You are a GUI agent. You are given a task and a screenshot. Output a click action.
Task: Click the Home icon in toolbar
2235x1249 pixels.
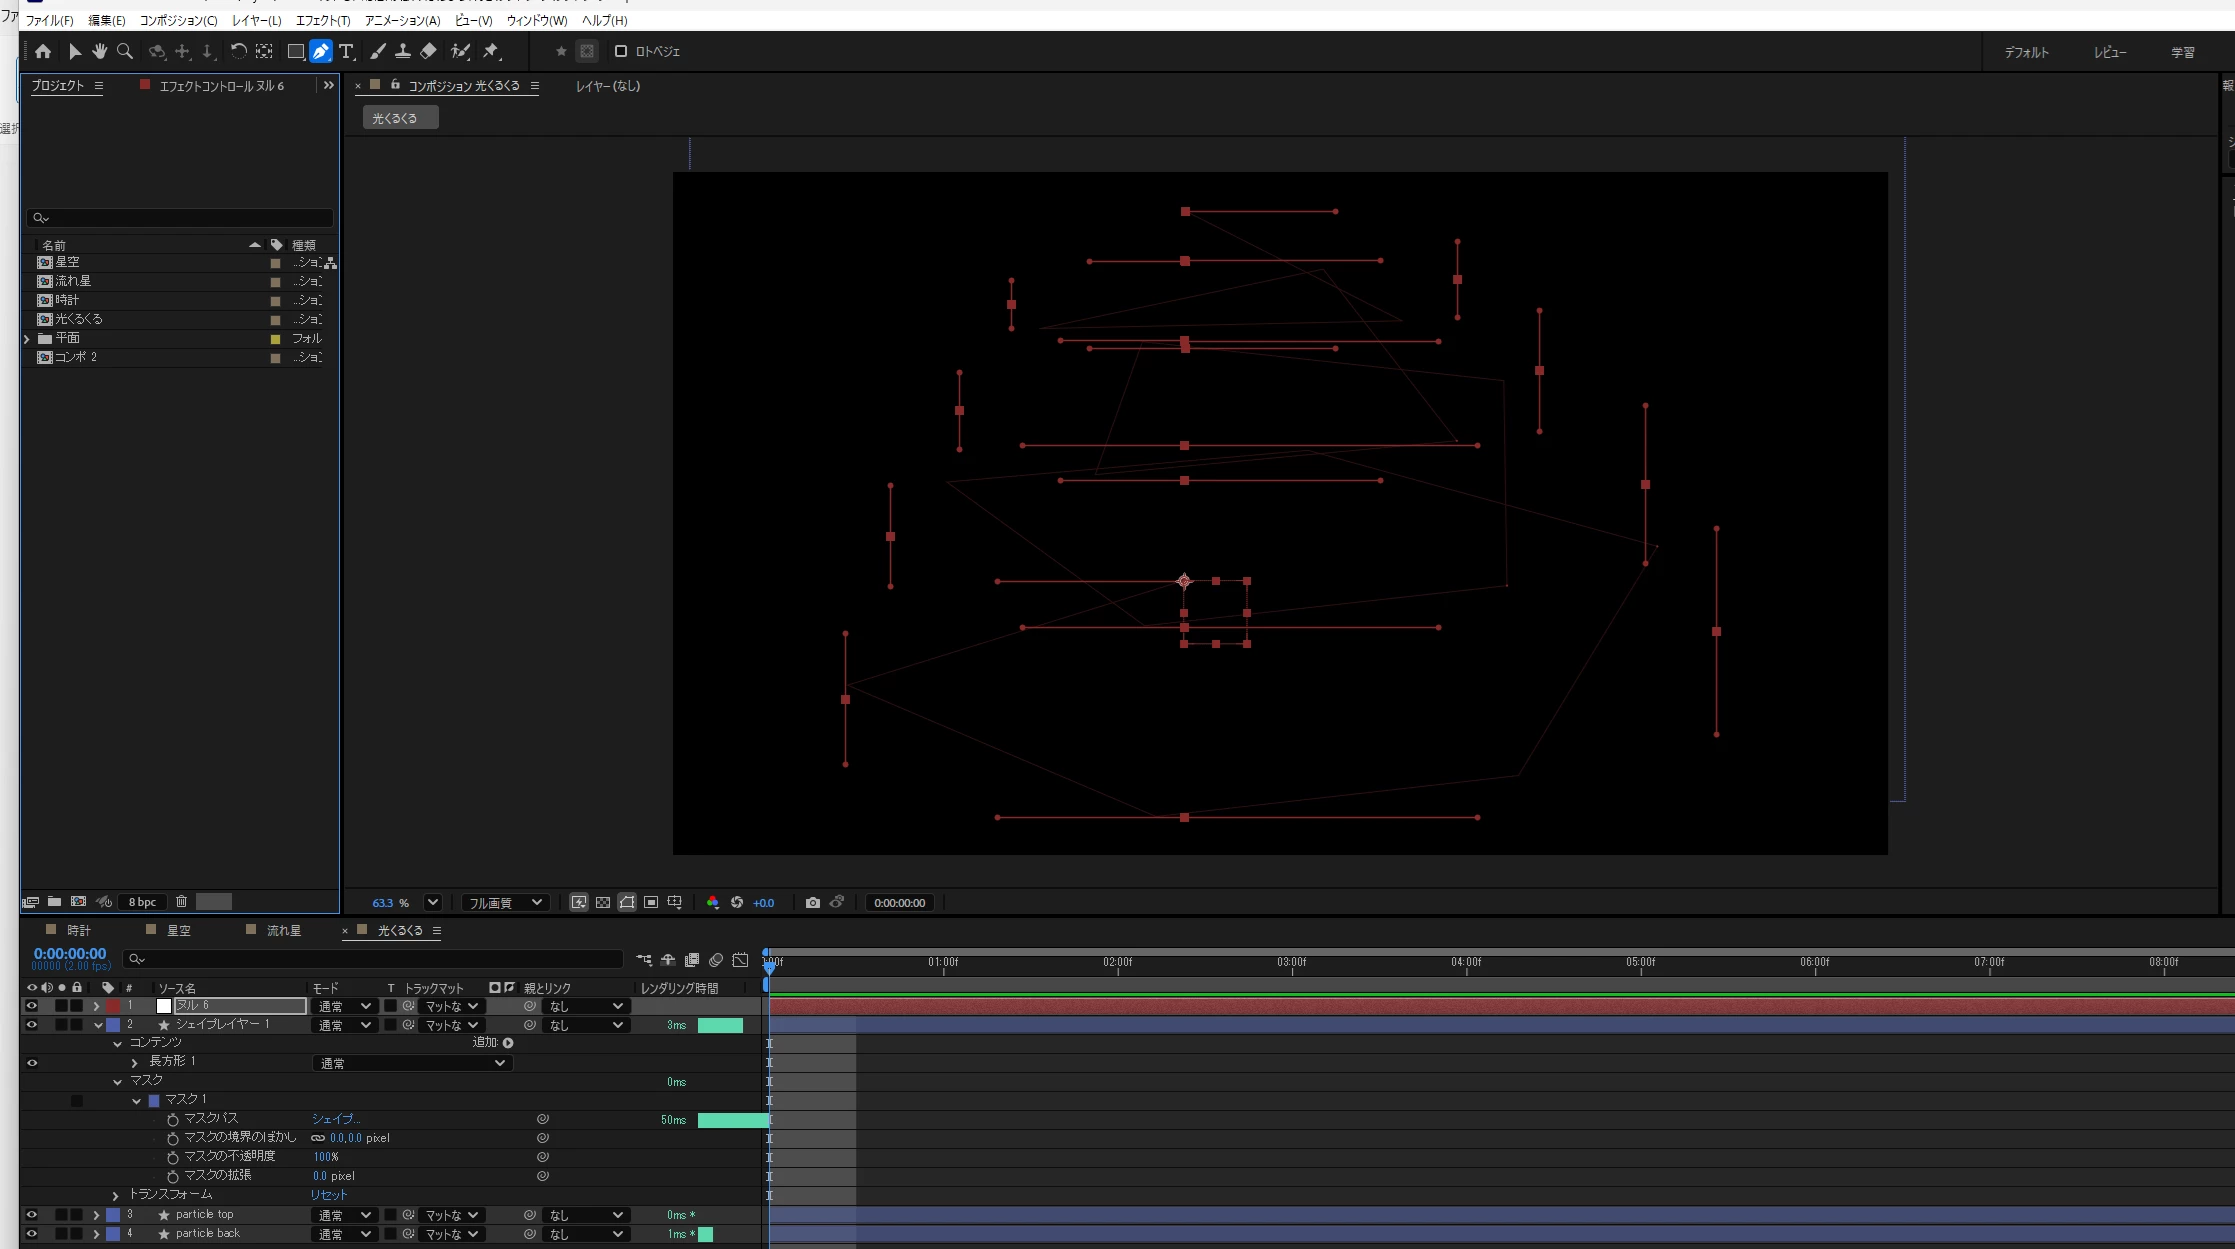43,51
